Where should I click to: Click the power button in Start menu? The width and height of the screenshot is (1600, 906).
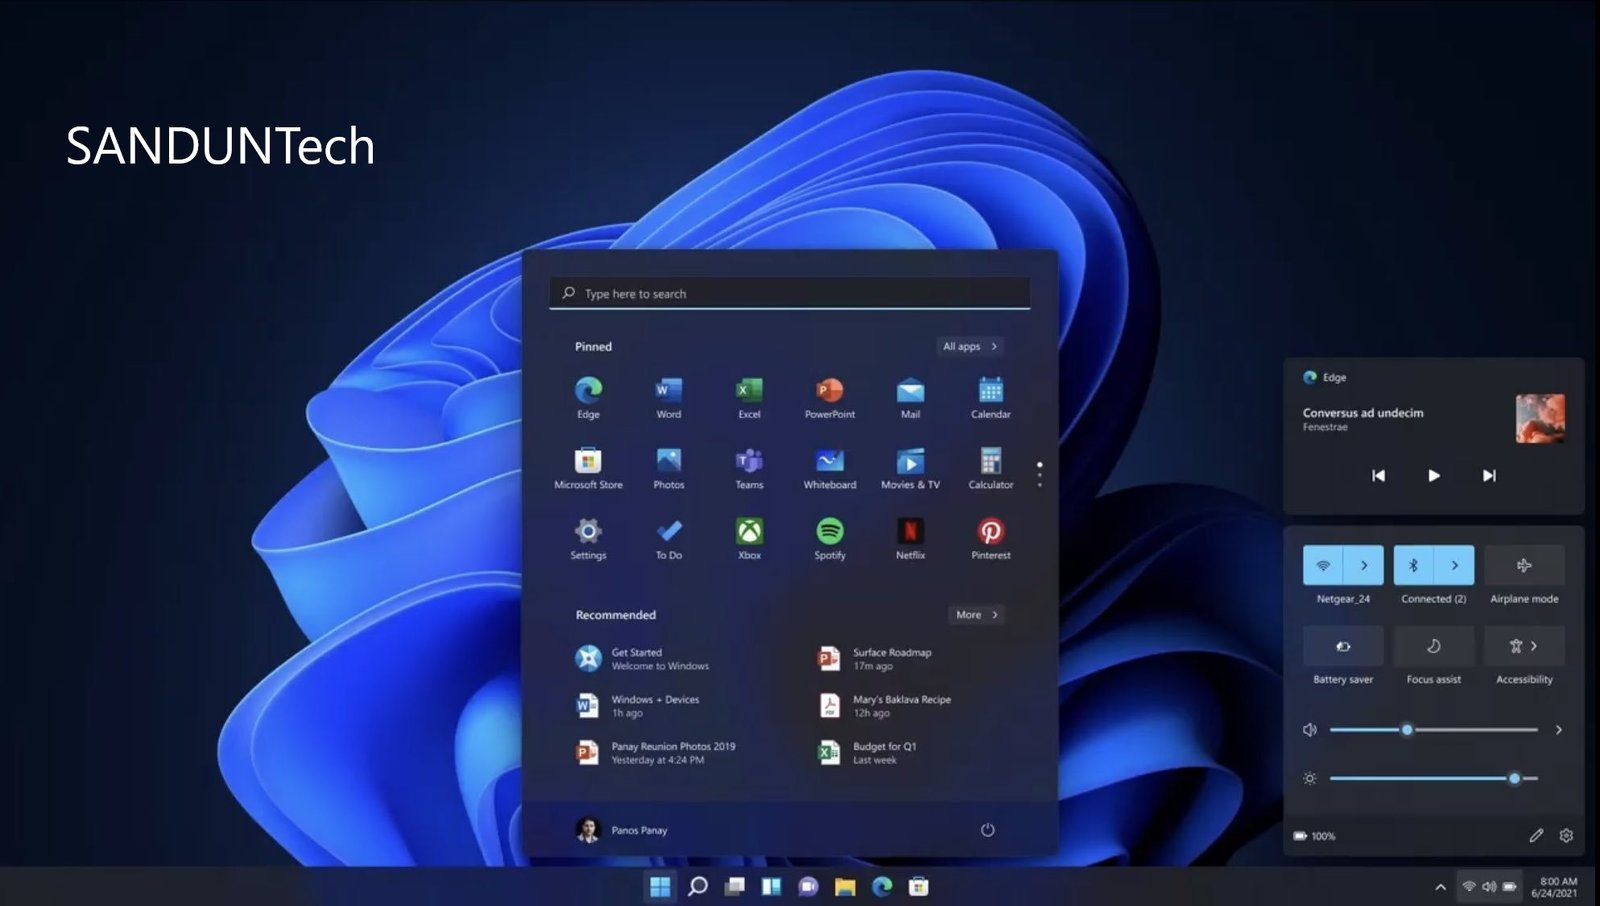(x=987, y=830)
